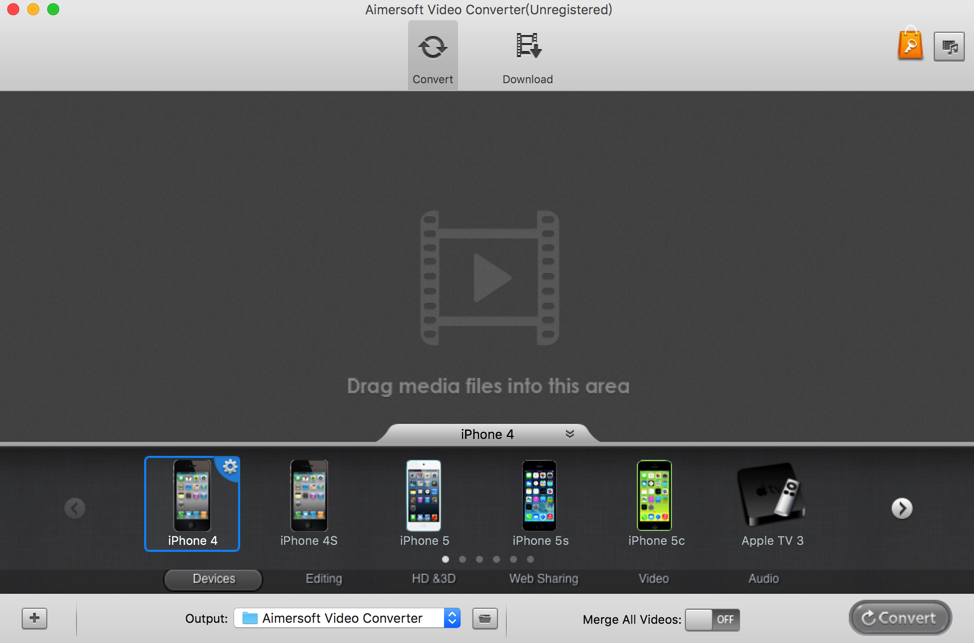The height and width of the screenshot is (643, 974).
Task: Select the Apple TV 3 preset
Action: [772, 504]
